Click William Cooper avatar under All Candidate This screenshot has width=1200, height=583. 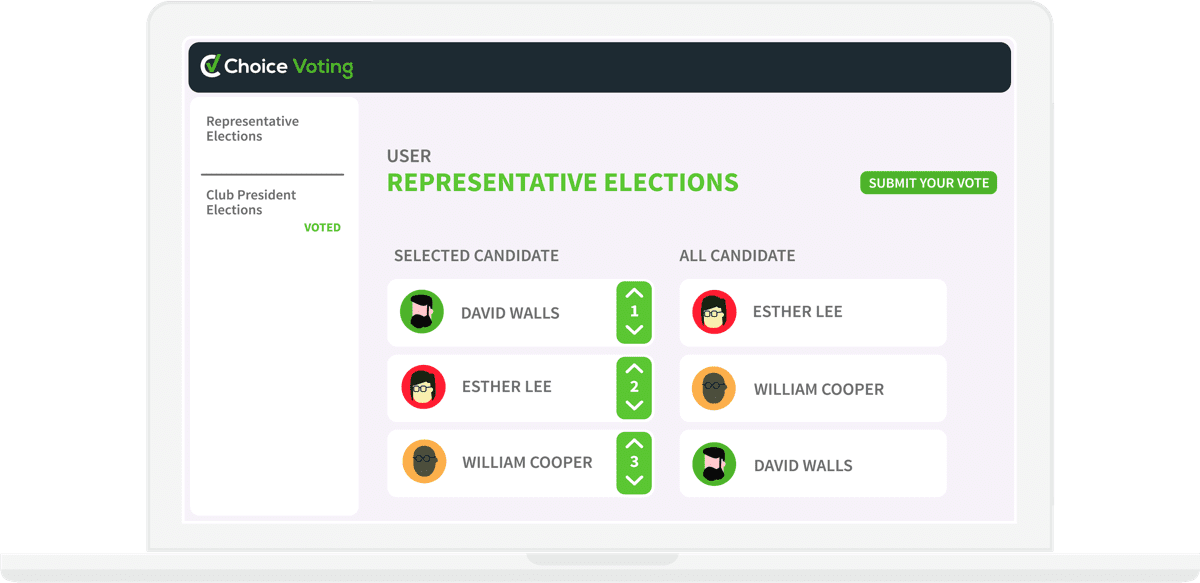pos(714,388)
